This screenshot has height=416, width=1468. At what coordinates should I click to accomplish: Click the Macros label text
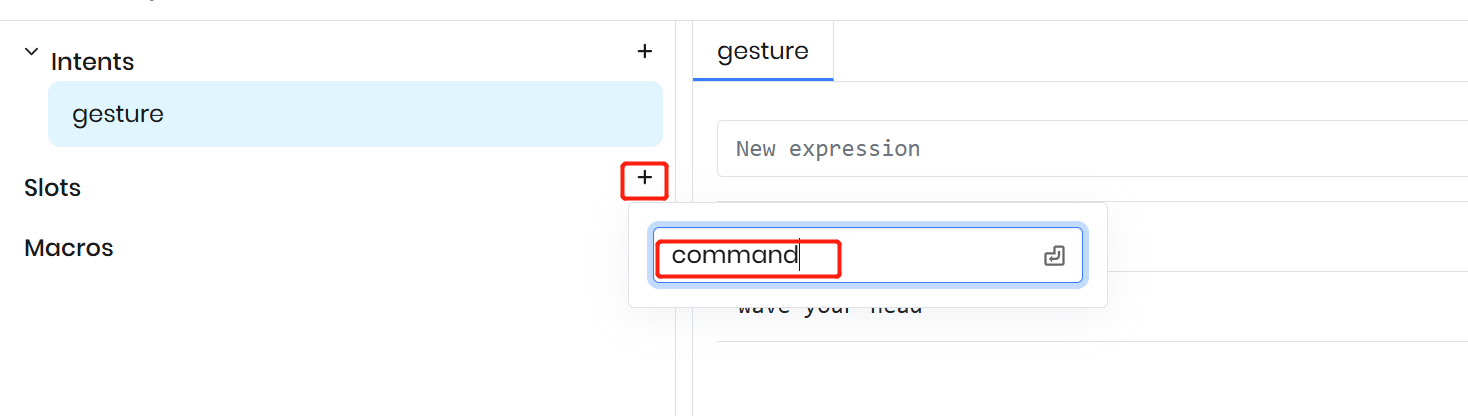click(x=68, y=248)
